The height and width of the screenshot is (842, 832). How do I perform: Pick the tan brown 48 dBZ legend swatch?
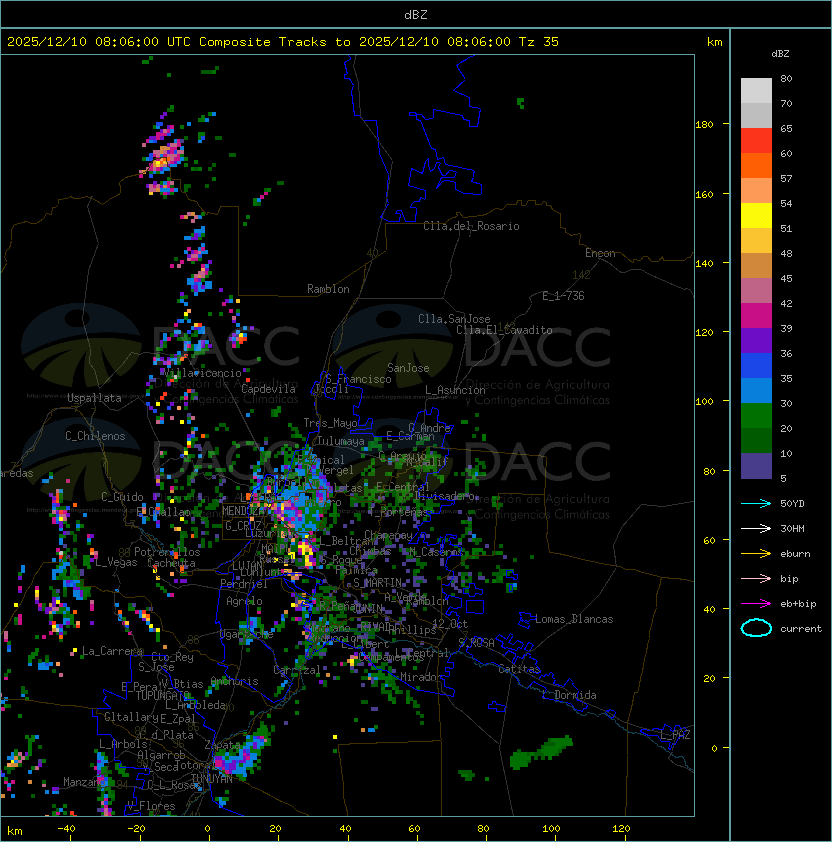tap(756, 266)
